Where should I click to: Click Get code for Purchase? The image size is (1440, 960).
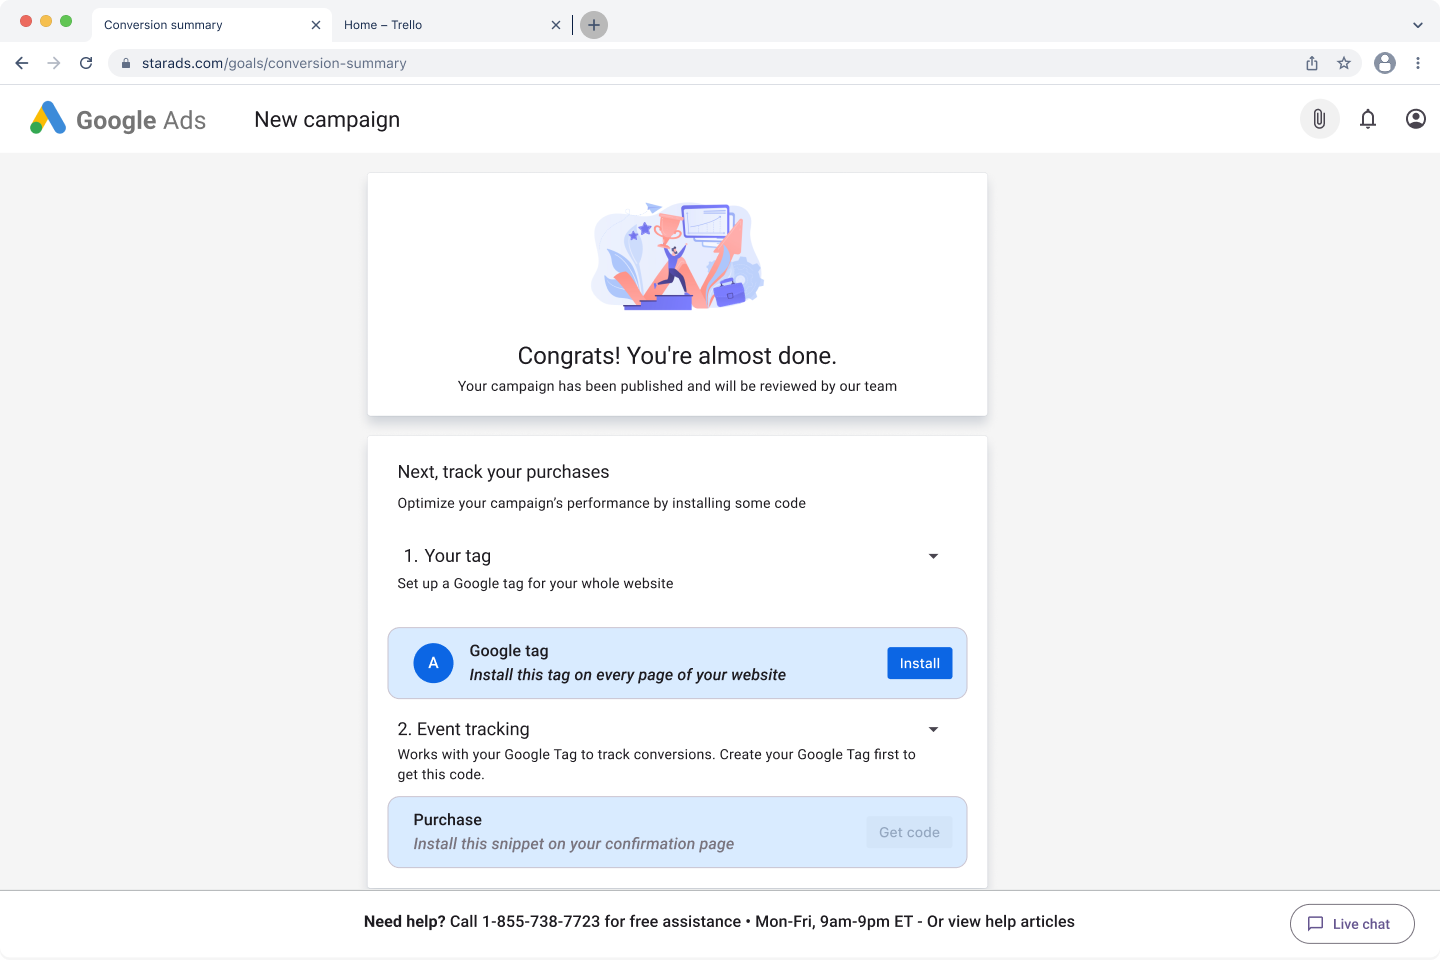(909, 832)
